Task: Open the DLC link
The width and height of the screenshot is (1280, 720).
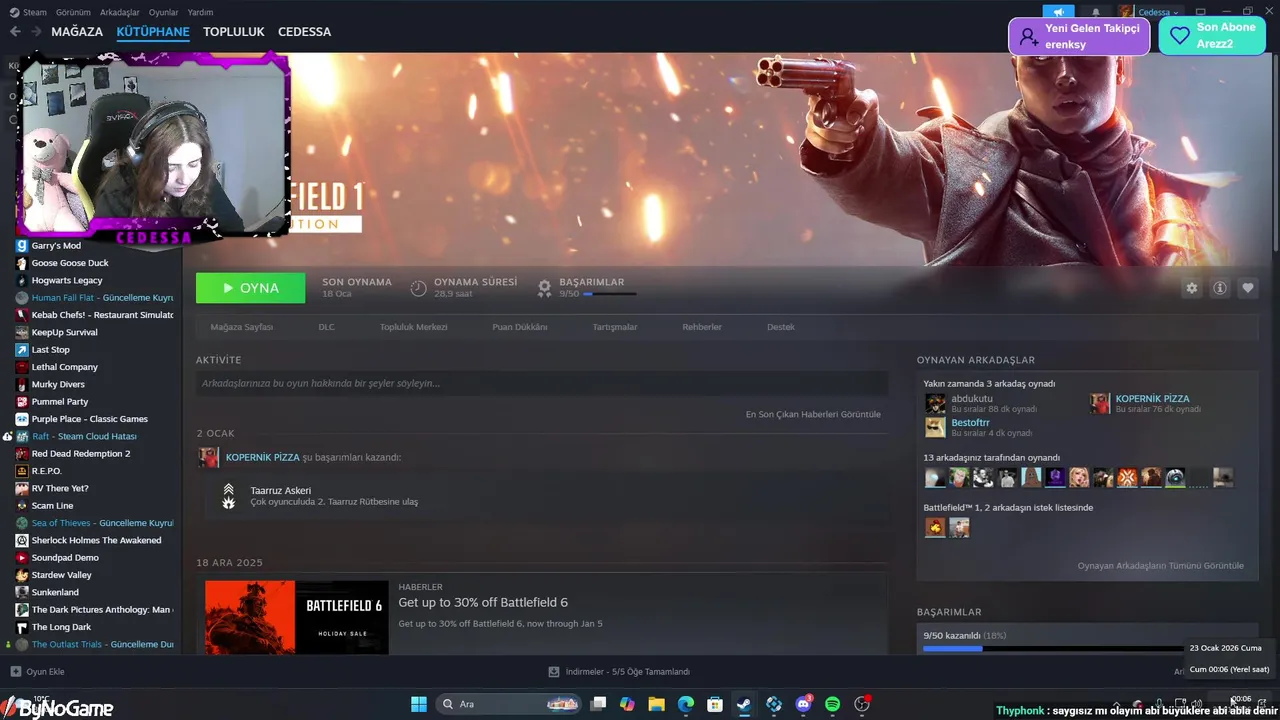Action: tap(326, 327)
